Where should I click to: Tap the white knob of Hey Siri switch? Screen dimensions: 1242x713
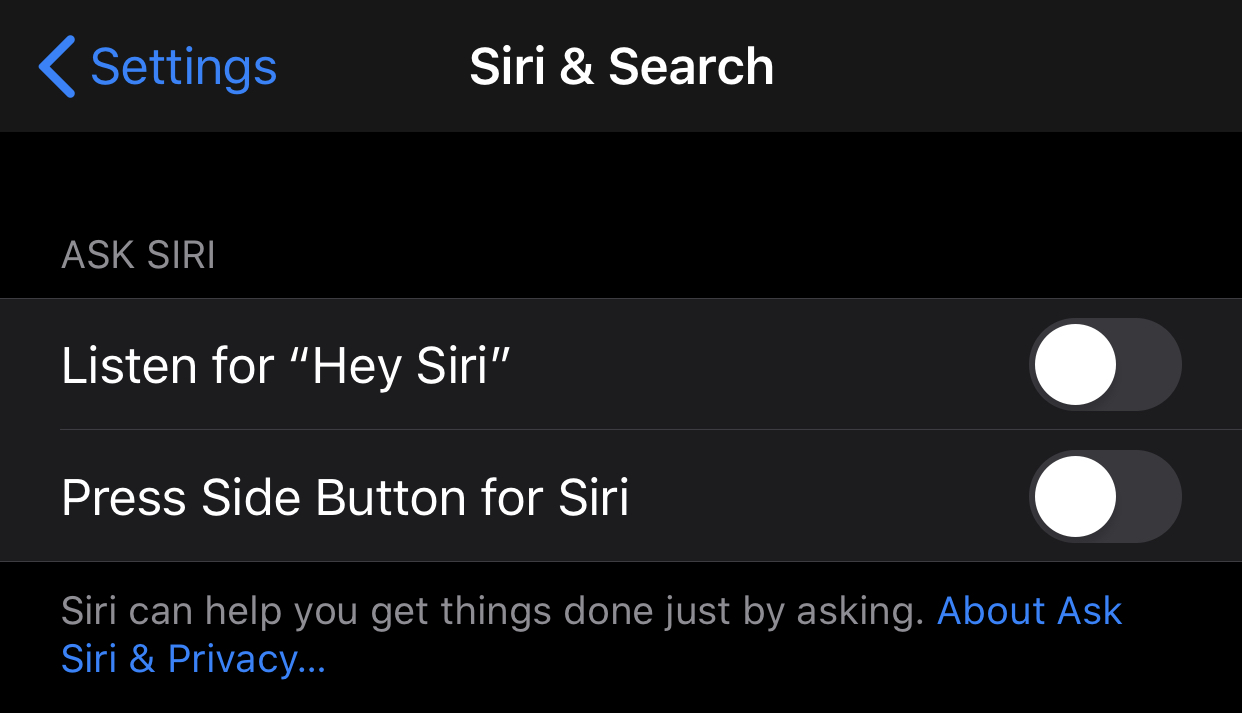1075,365
